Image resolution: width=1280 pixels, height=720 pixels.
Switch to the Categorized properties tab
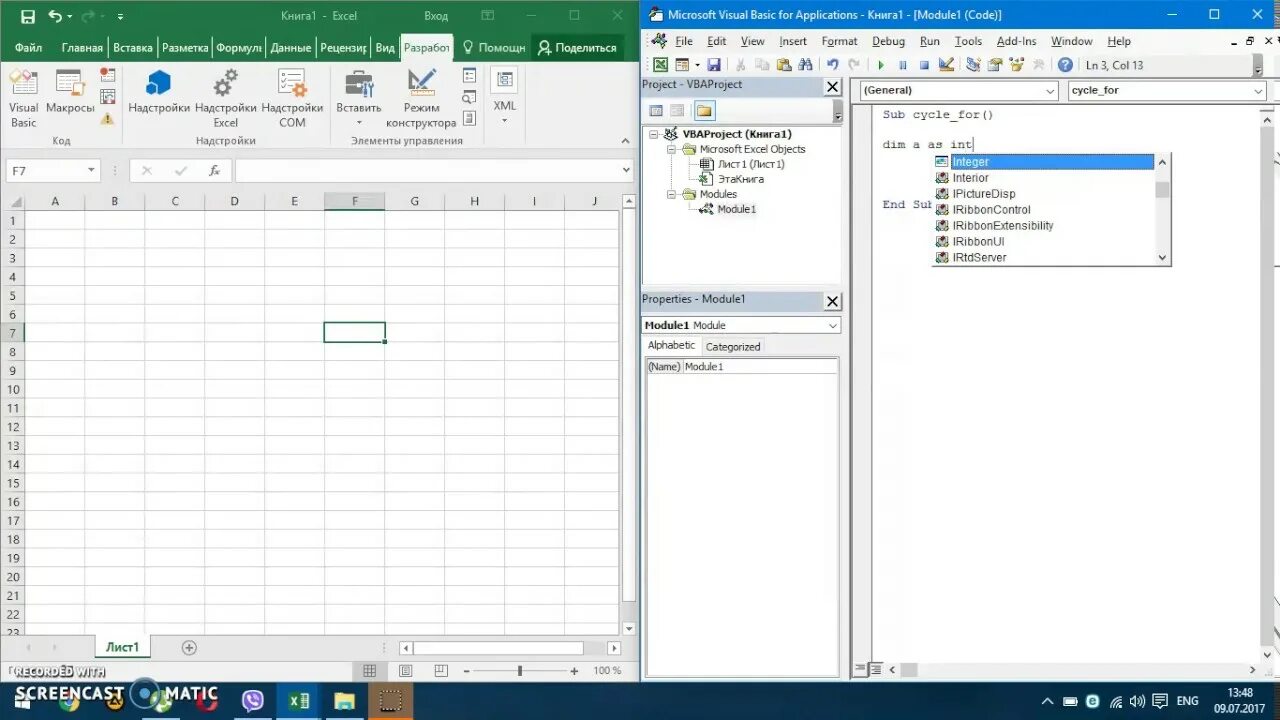click(733, 347)
